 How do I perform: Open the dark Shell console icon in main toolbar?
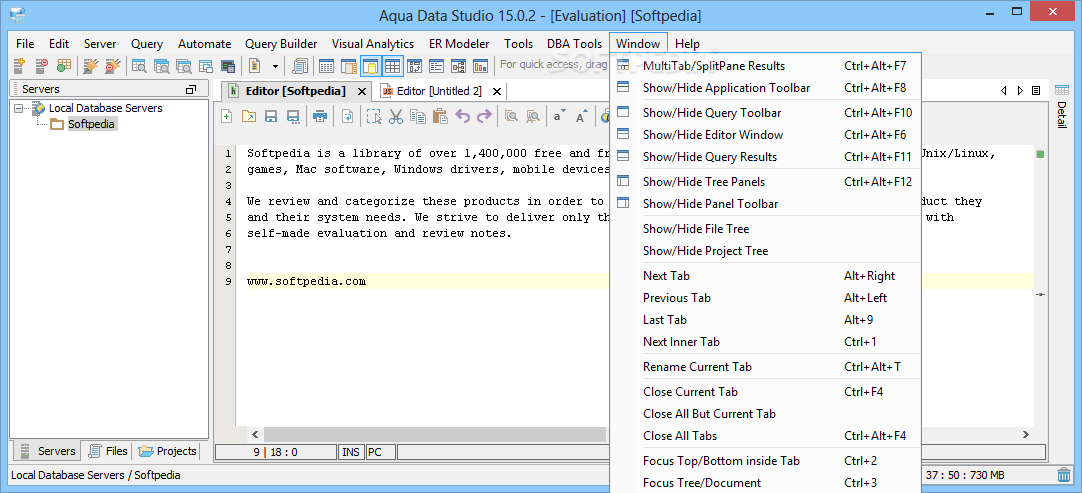click(x=228, y=66)
